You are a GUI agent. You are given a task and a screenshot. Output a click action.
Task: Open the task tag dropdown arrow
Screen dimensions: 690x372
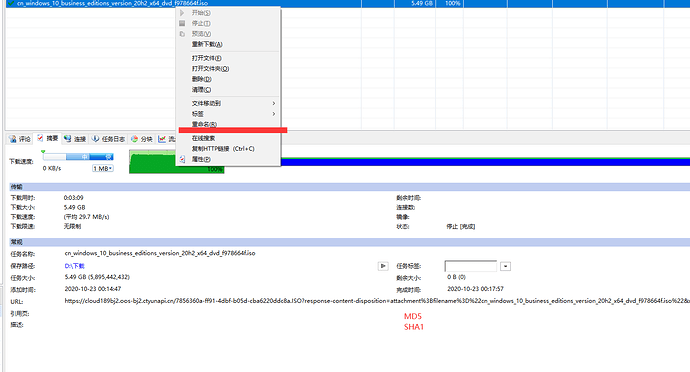(x=506, y=266)
